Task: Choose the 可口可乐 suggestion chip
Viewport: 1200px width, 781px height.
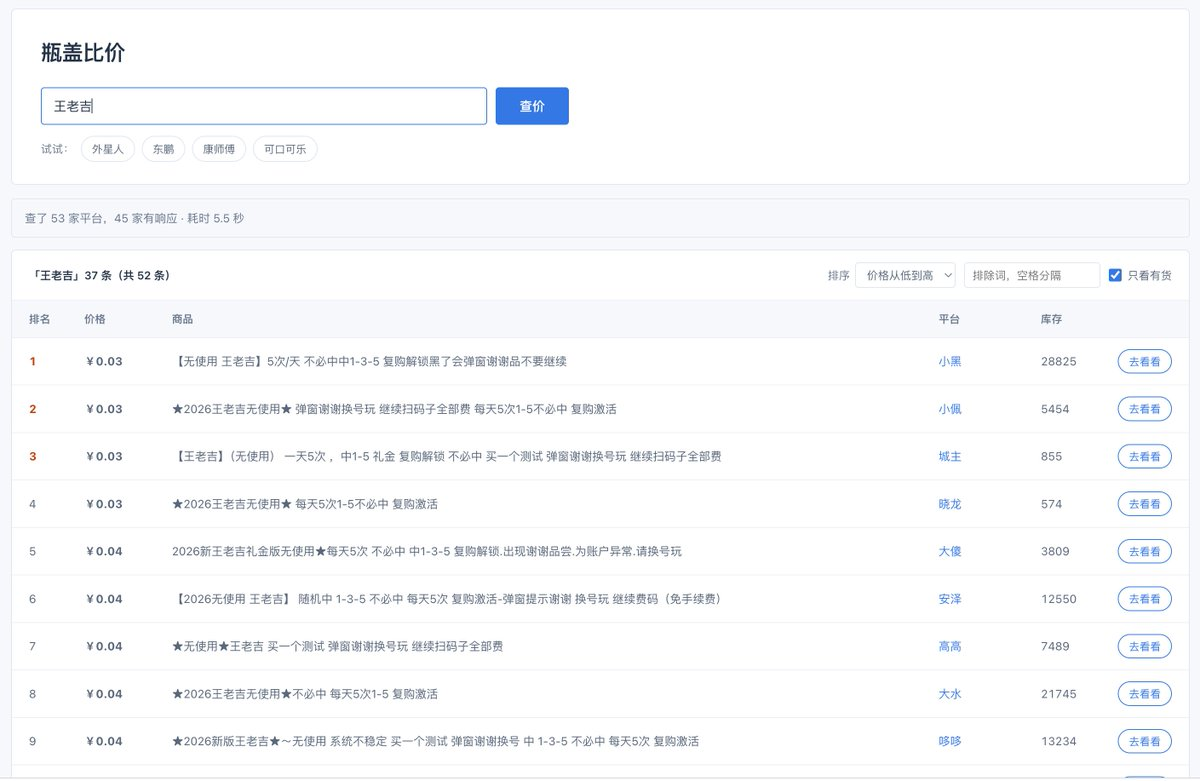Action: coord(285,149)
